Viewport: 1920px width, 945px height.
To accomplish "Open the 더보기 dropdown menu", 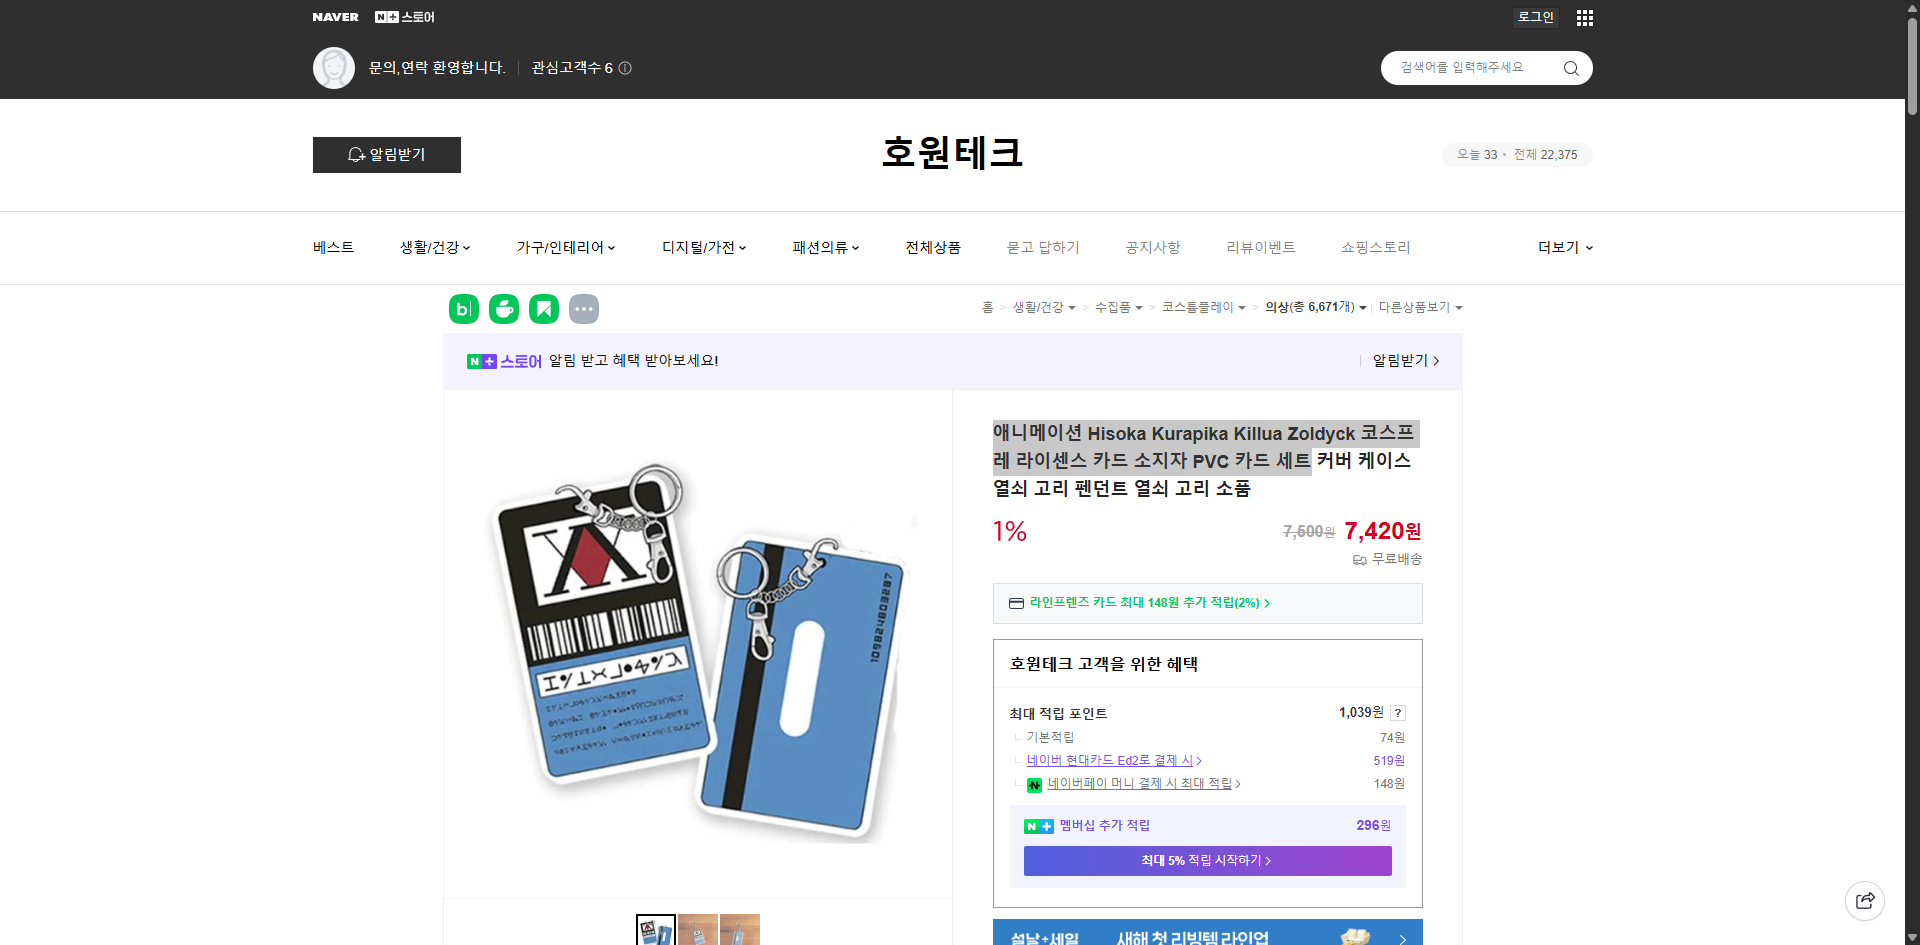I will (1564, 247).
